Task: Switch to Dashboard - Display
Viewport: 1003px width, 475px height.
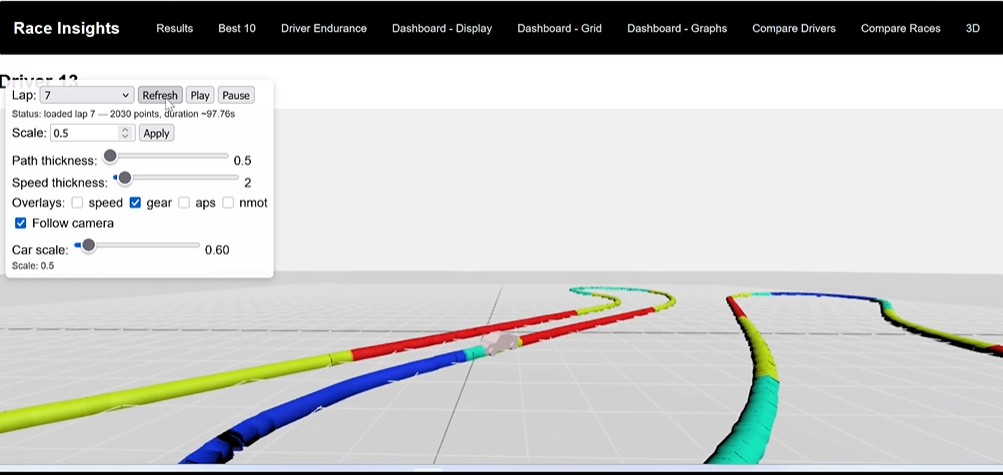Action: pyautogui.click(x=442, y=28)
